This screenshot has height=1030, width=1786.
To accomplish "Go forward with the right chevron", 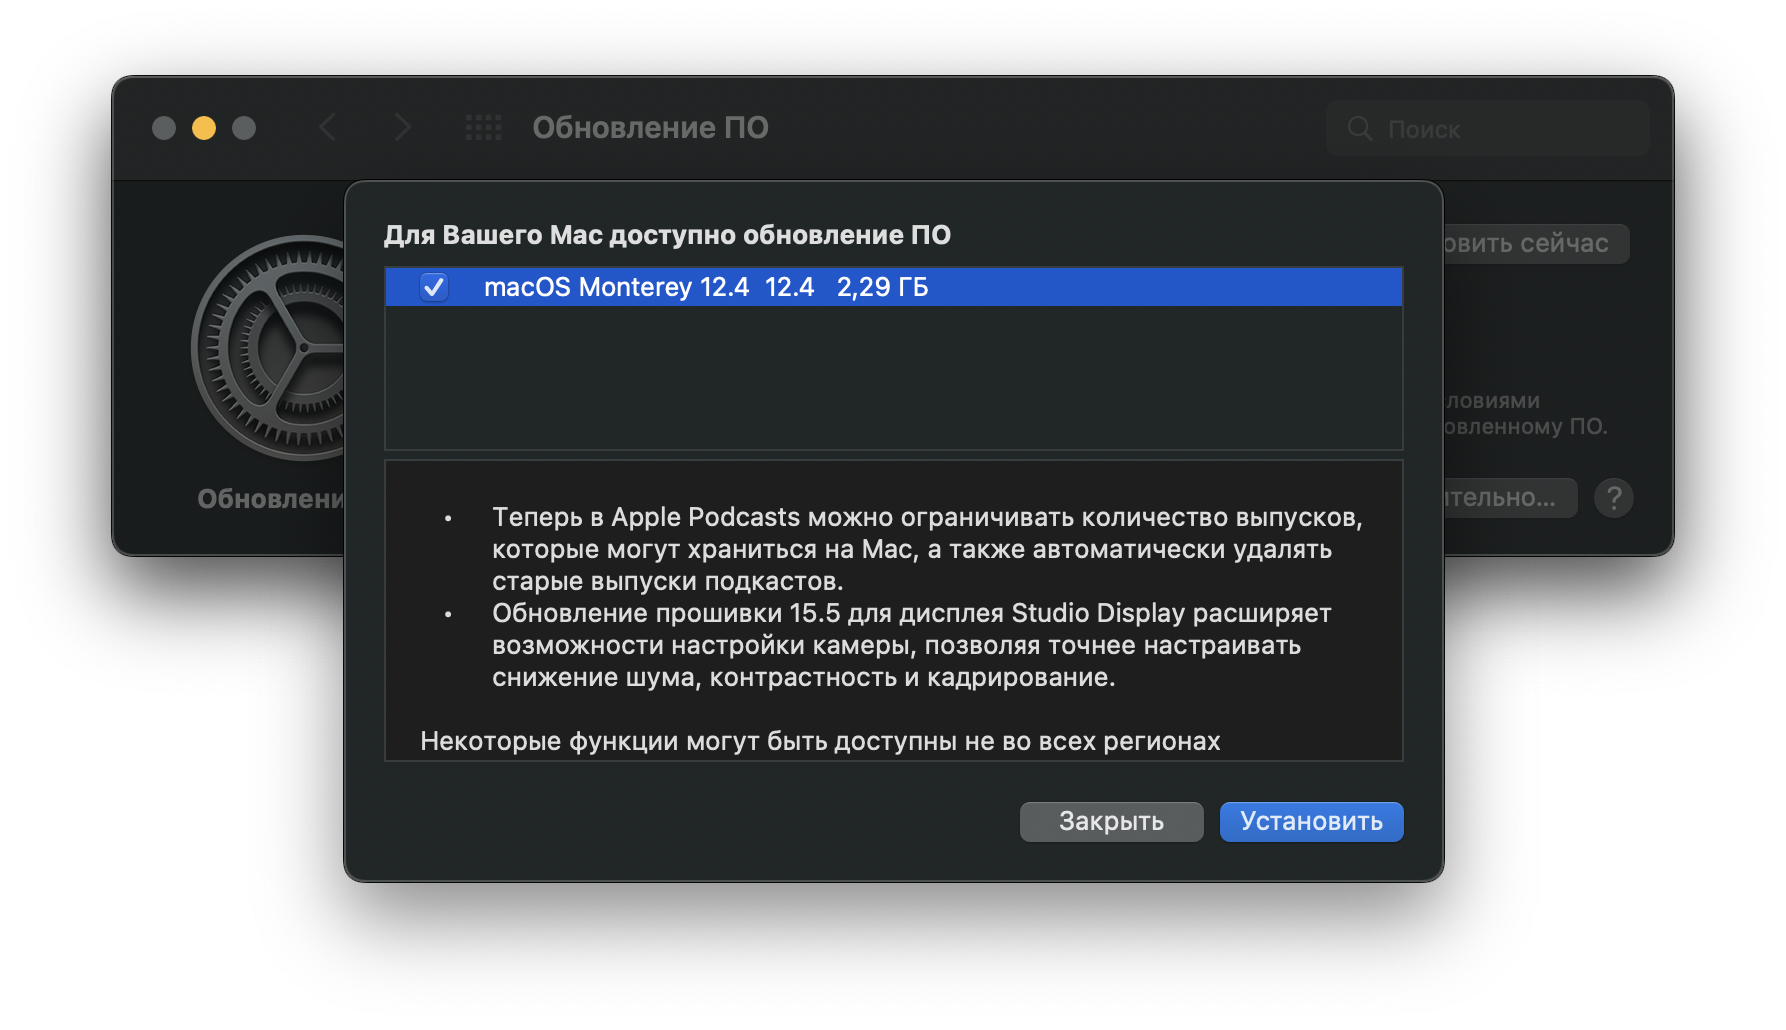I will [402, 128].
